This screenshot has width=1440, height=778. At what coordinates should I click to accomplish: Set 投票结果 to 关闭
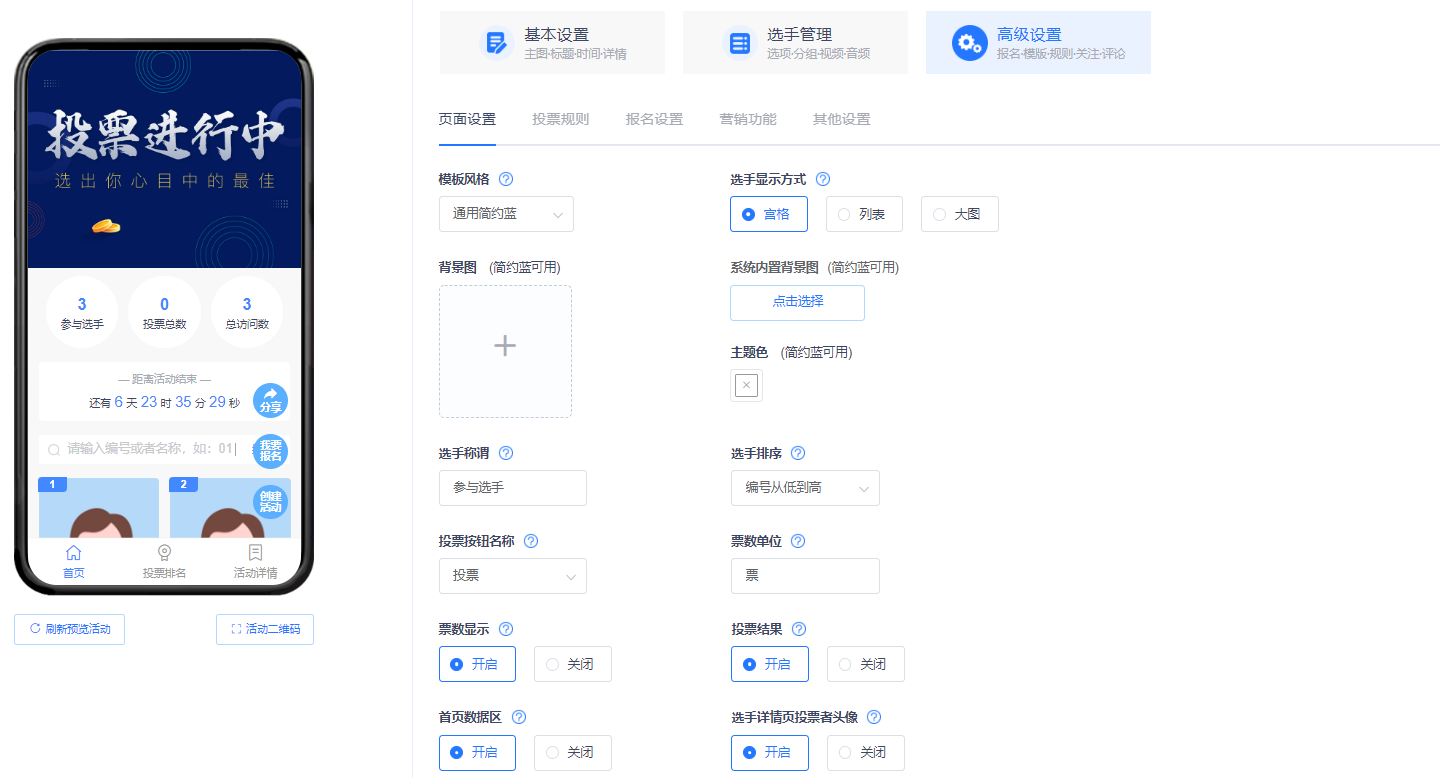pos(866,664)
